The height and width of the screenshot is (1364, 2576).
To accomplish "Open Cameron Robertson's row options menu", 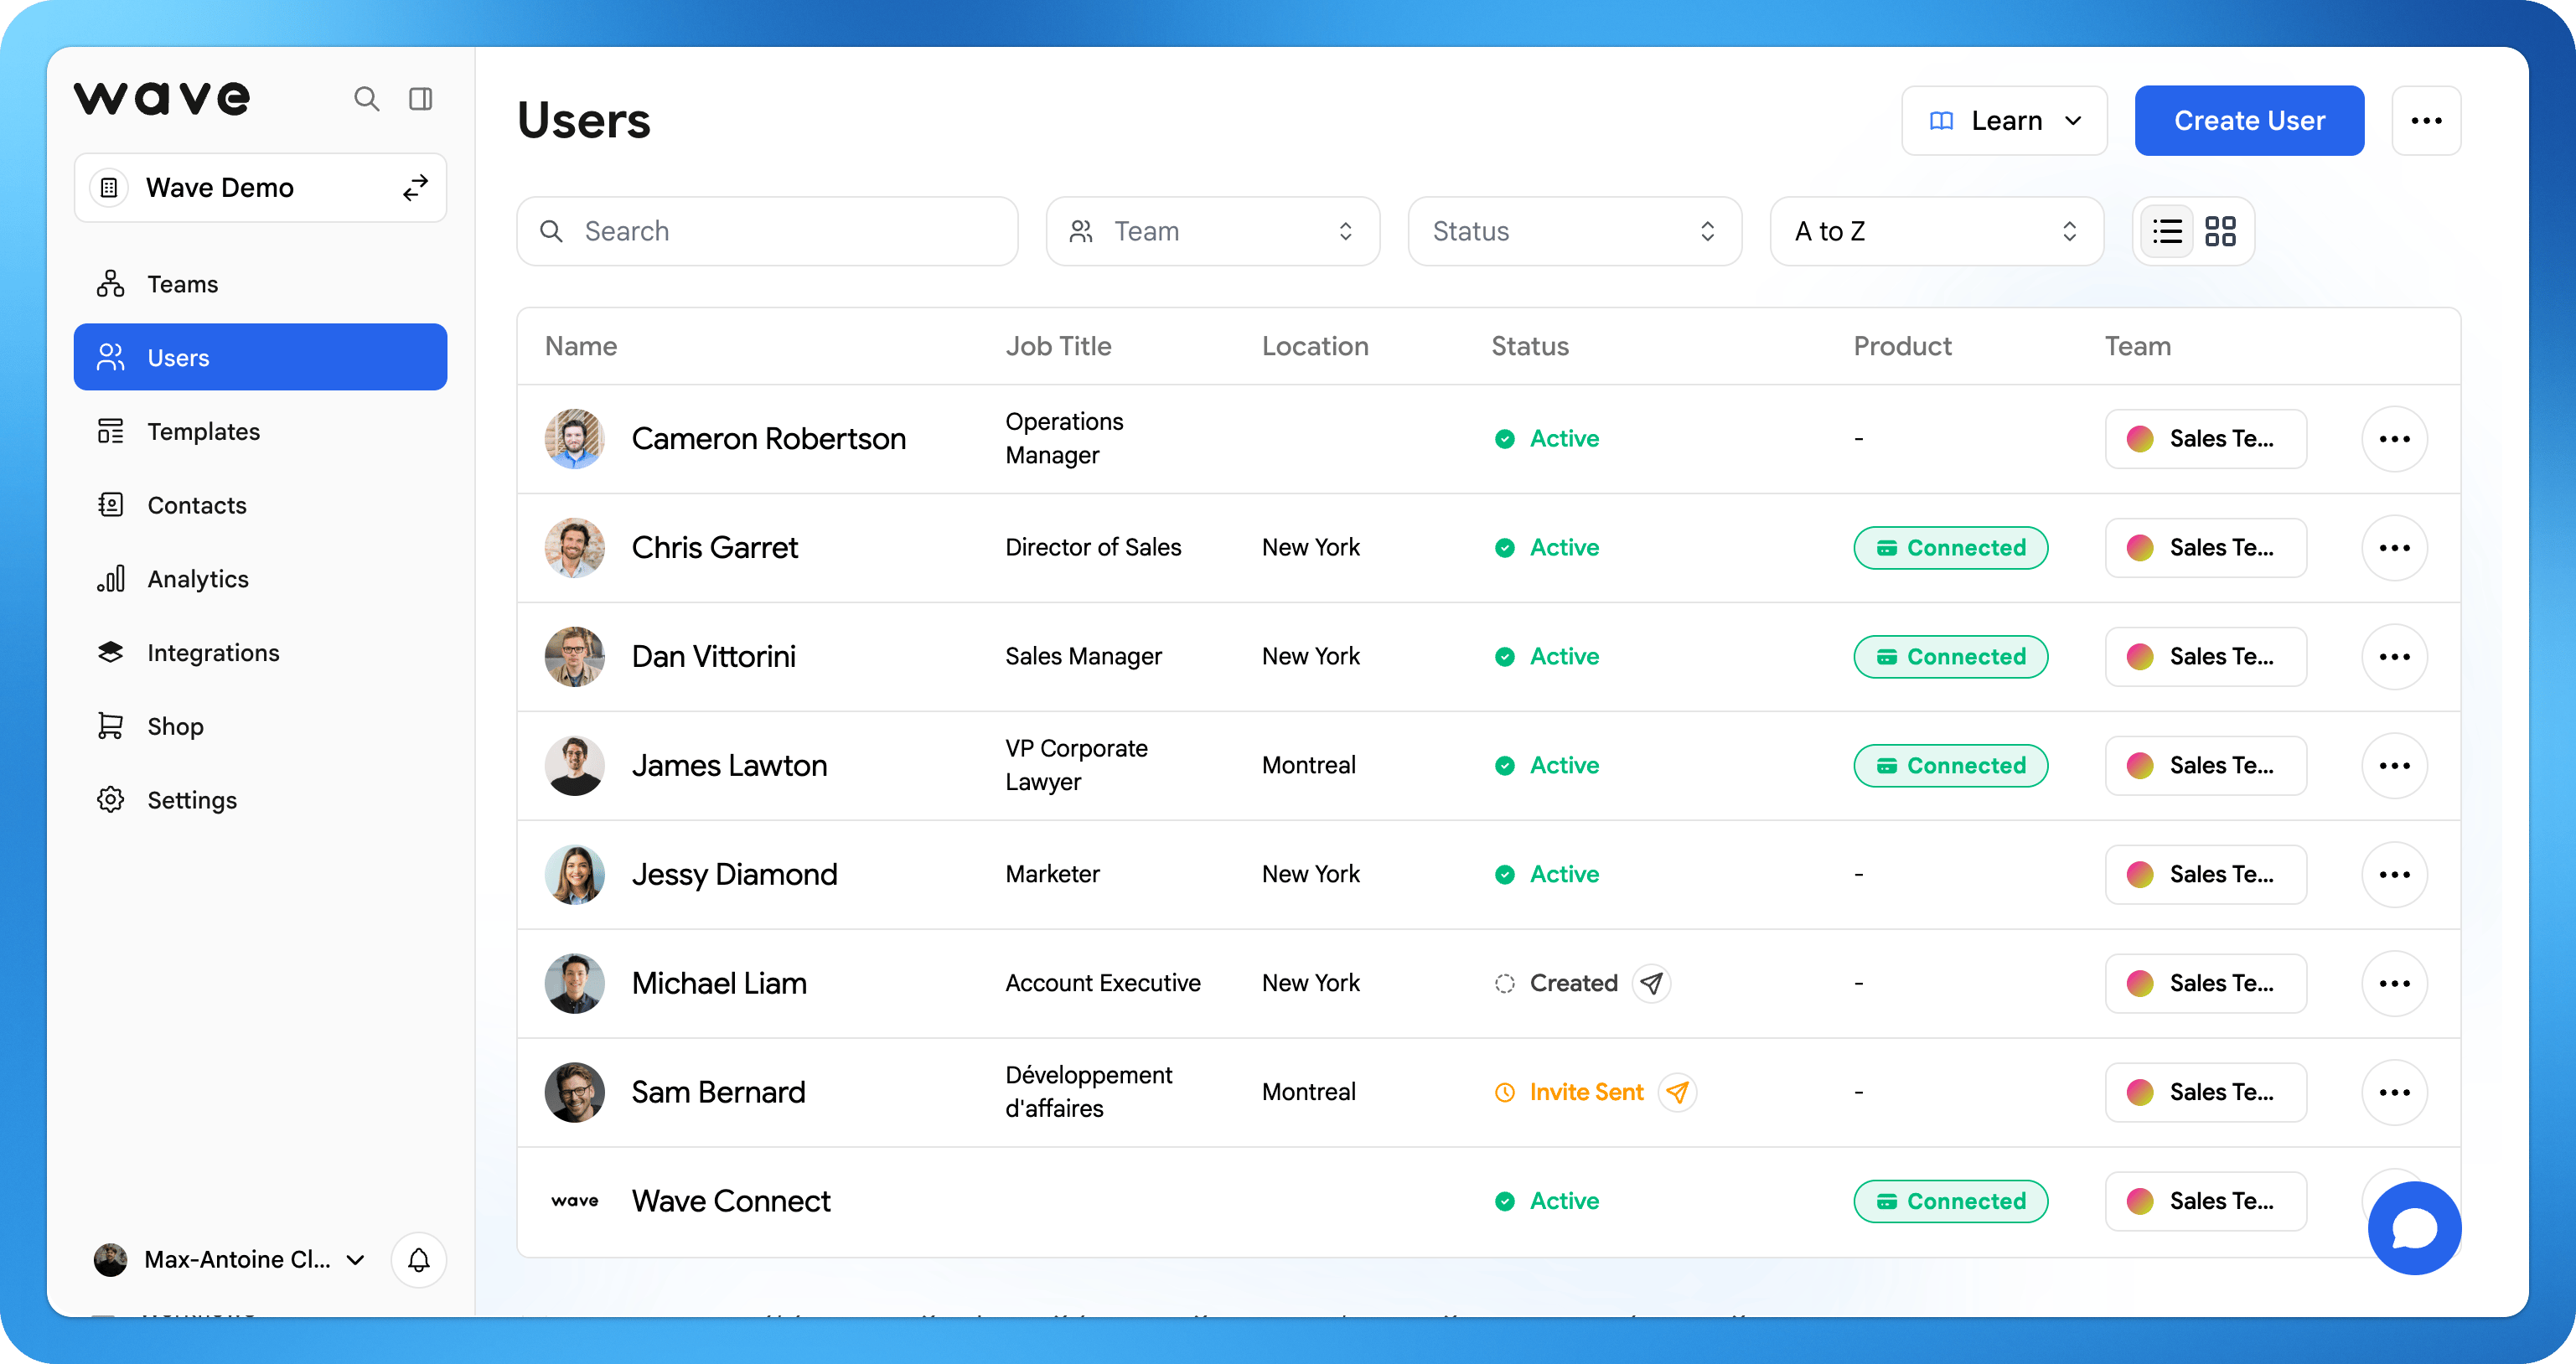I will click(x=2394, y=439).
